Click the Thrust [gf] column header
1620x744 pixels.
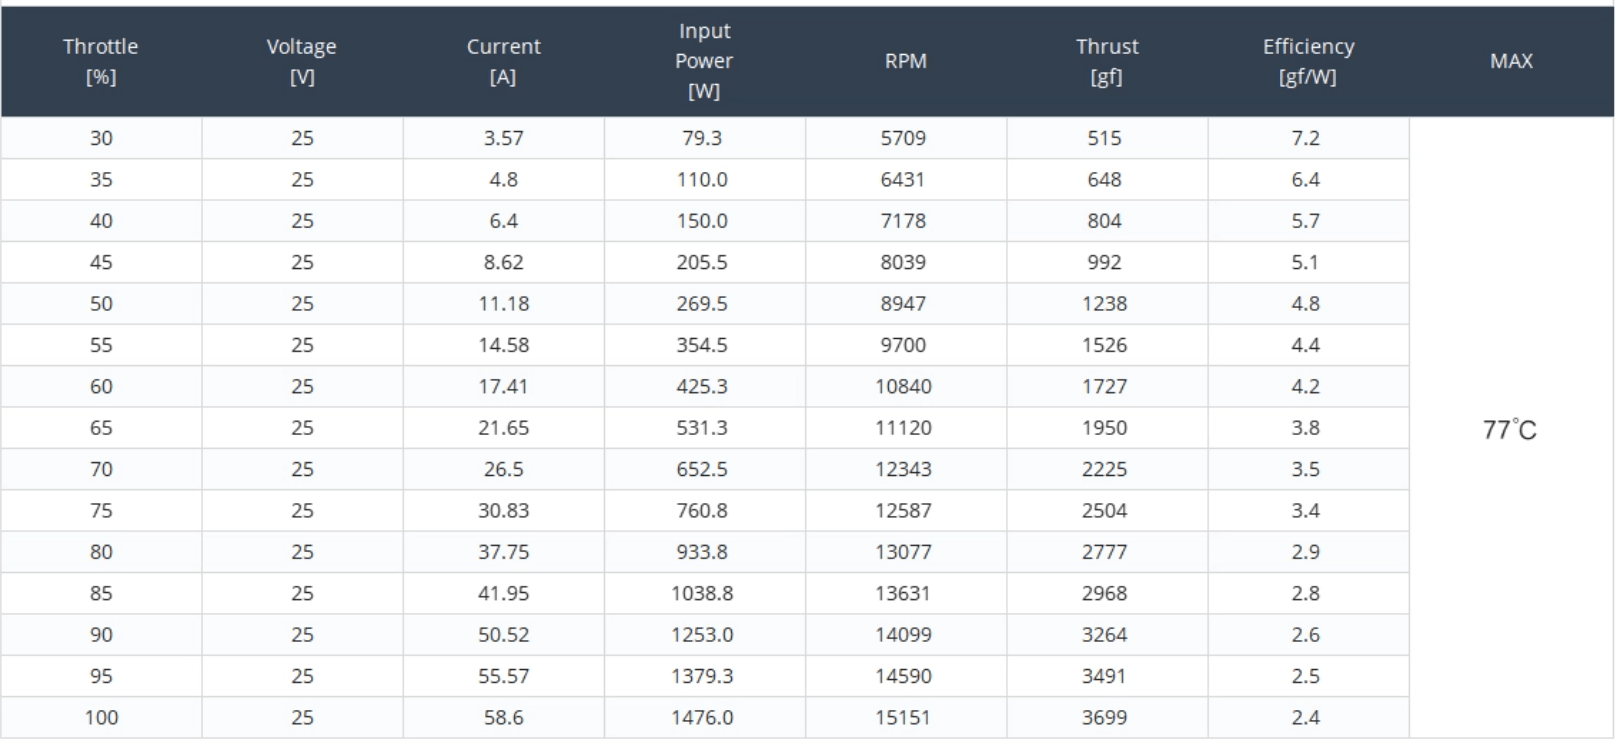click(x=1106, y=61)
